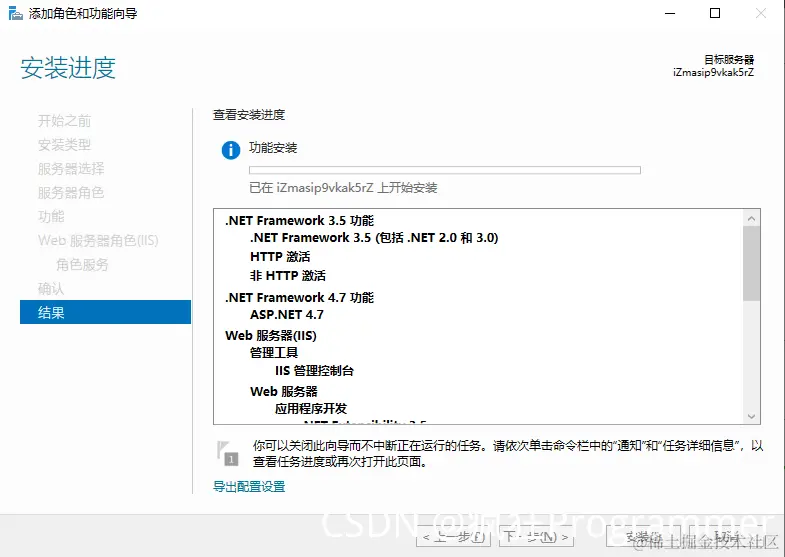Click the 功能安装 progress bar
Viewport: 785px width, 557px height.
tap(445, 170)
